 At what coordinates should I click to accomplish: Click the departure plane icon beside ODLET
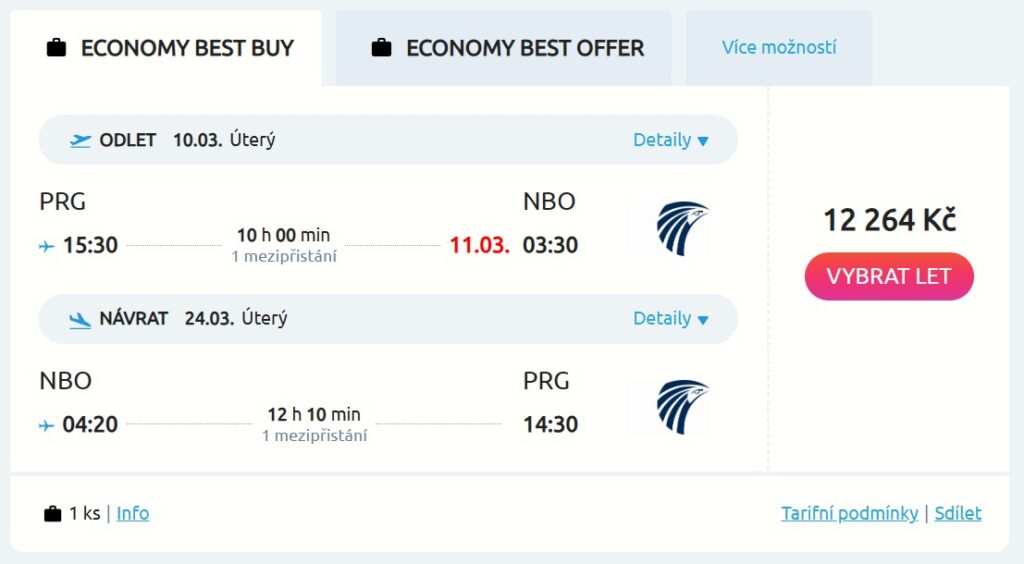point(81,140)
